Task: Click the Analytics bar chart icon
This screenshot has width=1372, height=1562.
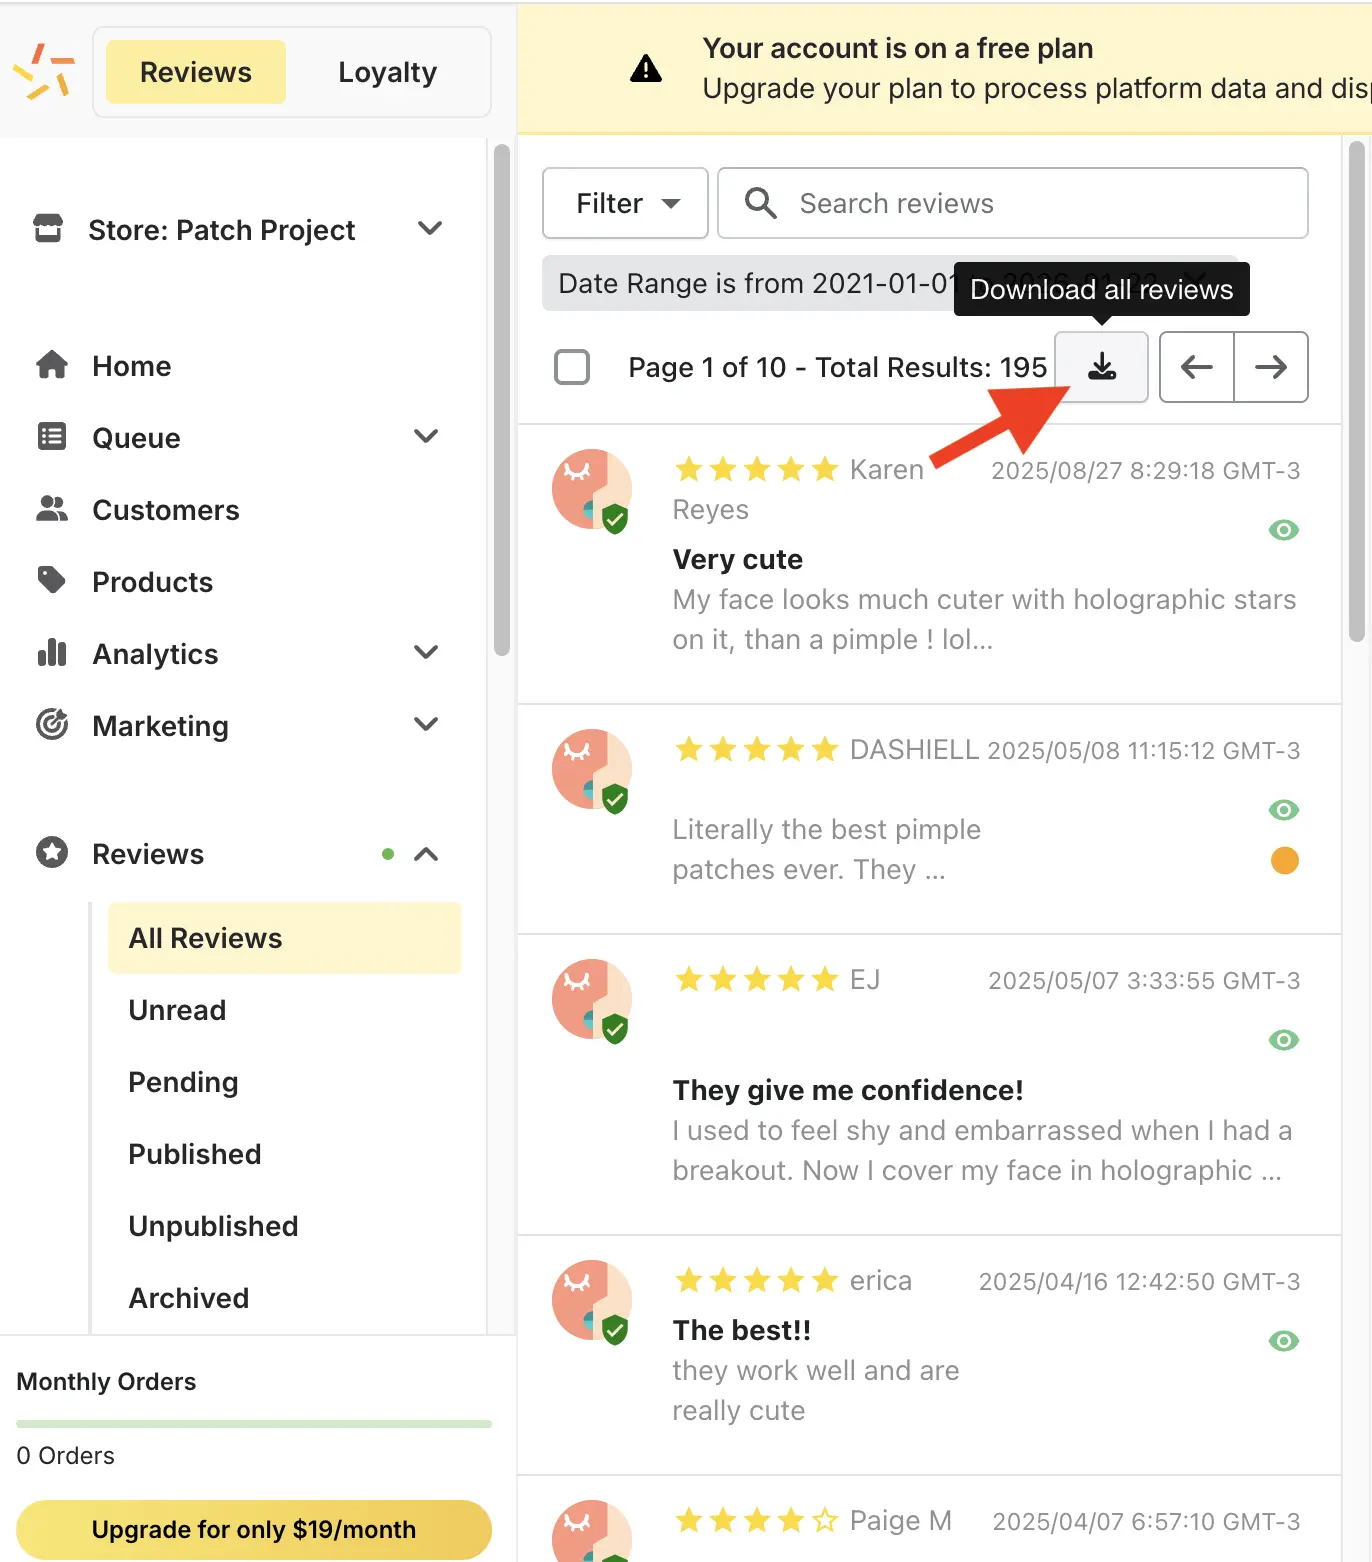Action: tap(52, 653)
